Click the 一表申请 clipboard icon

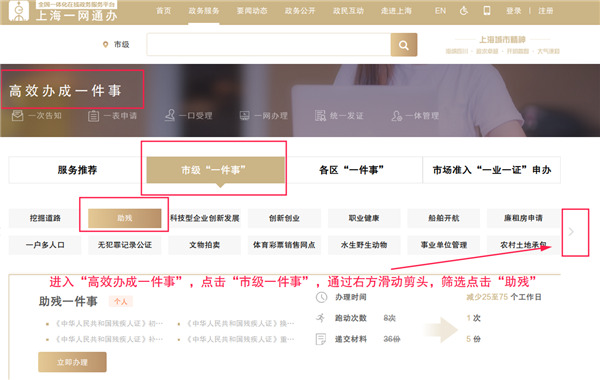pos(93,116)
